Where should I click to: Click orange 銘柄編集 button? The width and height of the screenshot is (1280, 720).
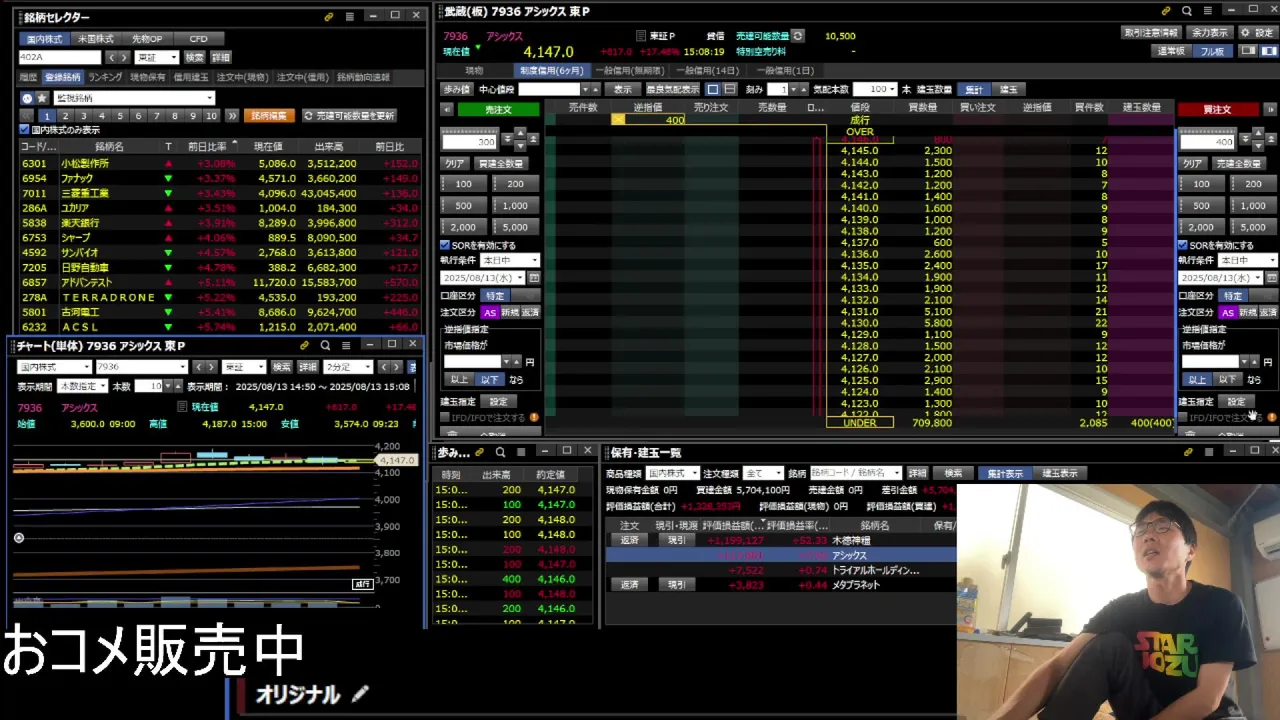tap(269, 116)
